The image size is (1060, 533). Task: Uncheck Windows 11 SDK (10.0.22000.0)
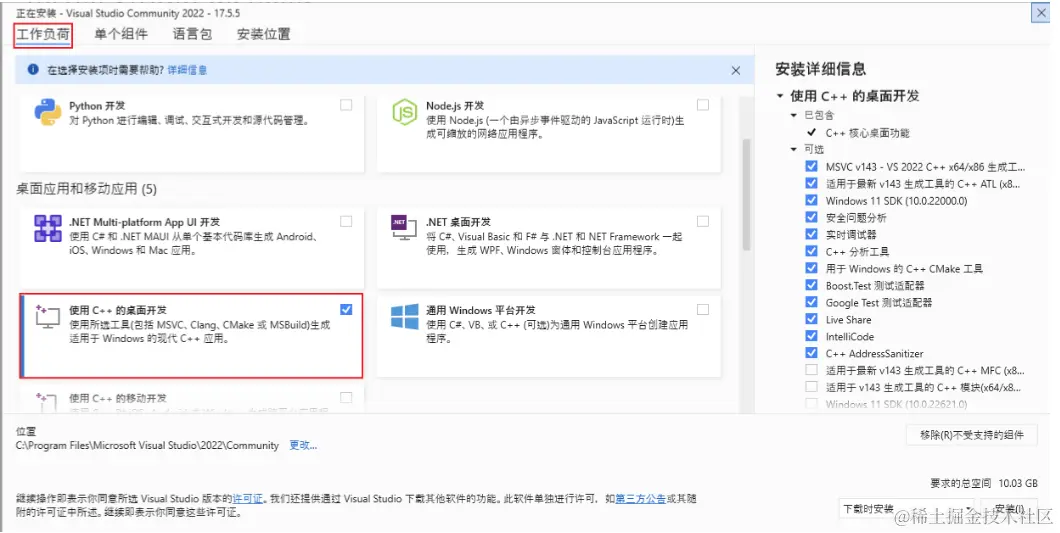pos(811,200)
